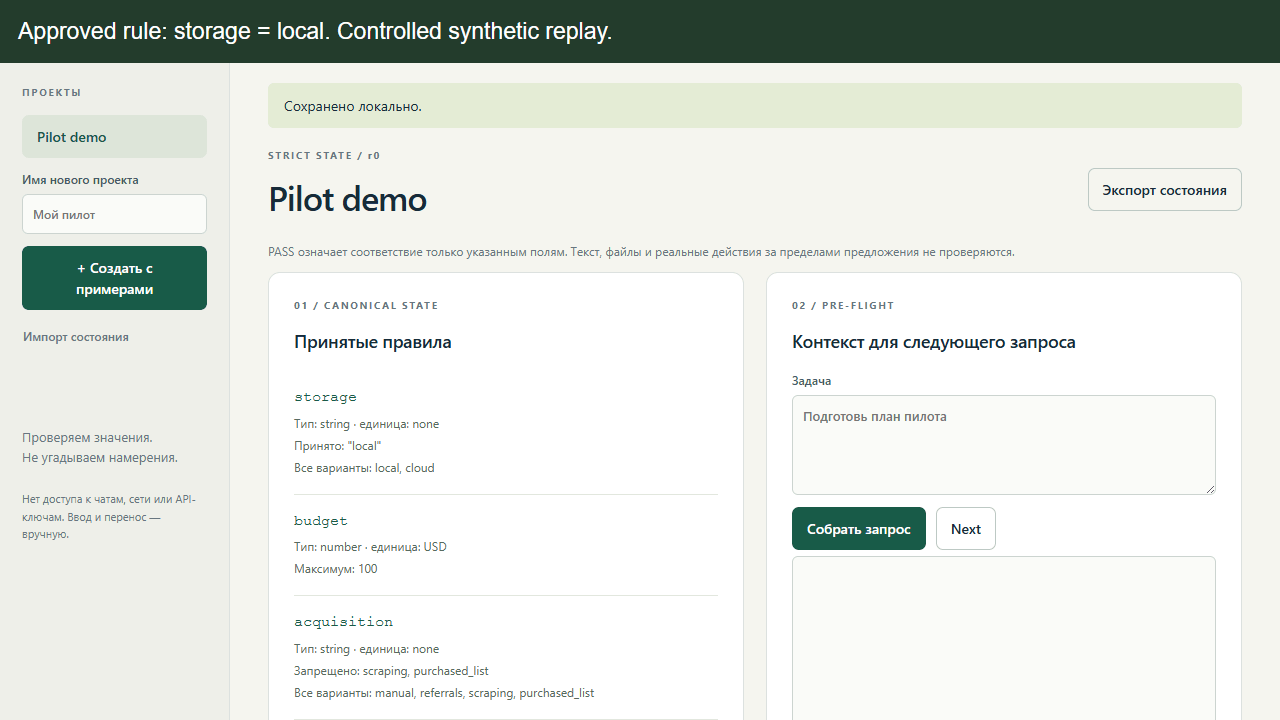
Task: Select the acquisition rule name
Action: point(343,622)
